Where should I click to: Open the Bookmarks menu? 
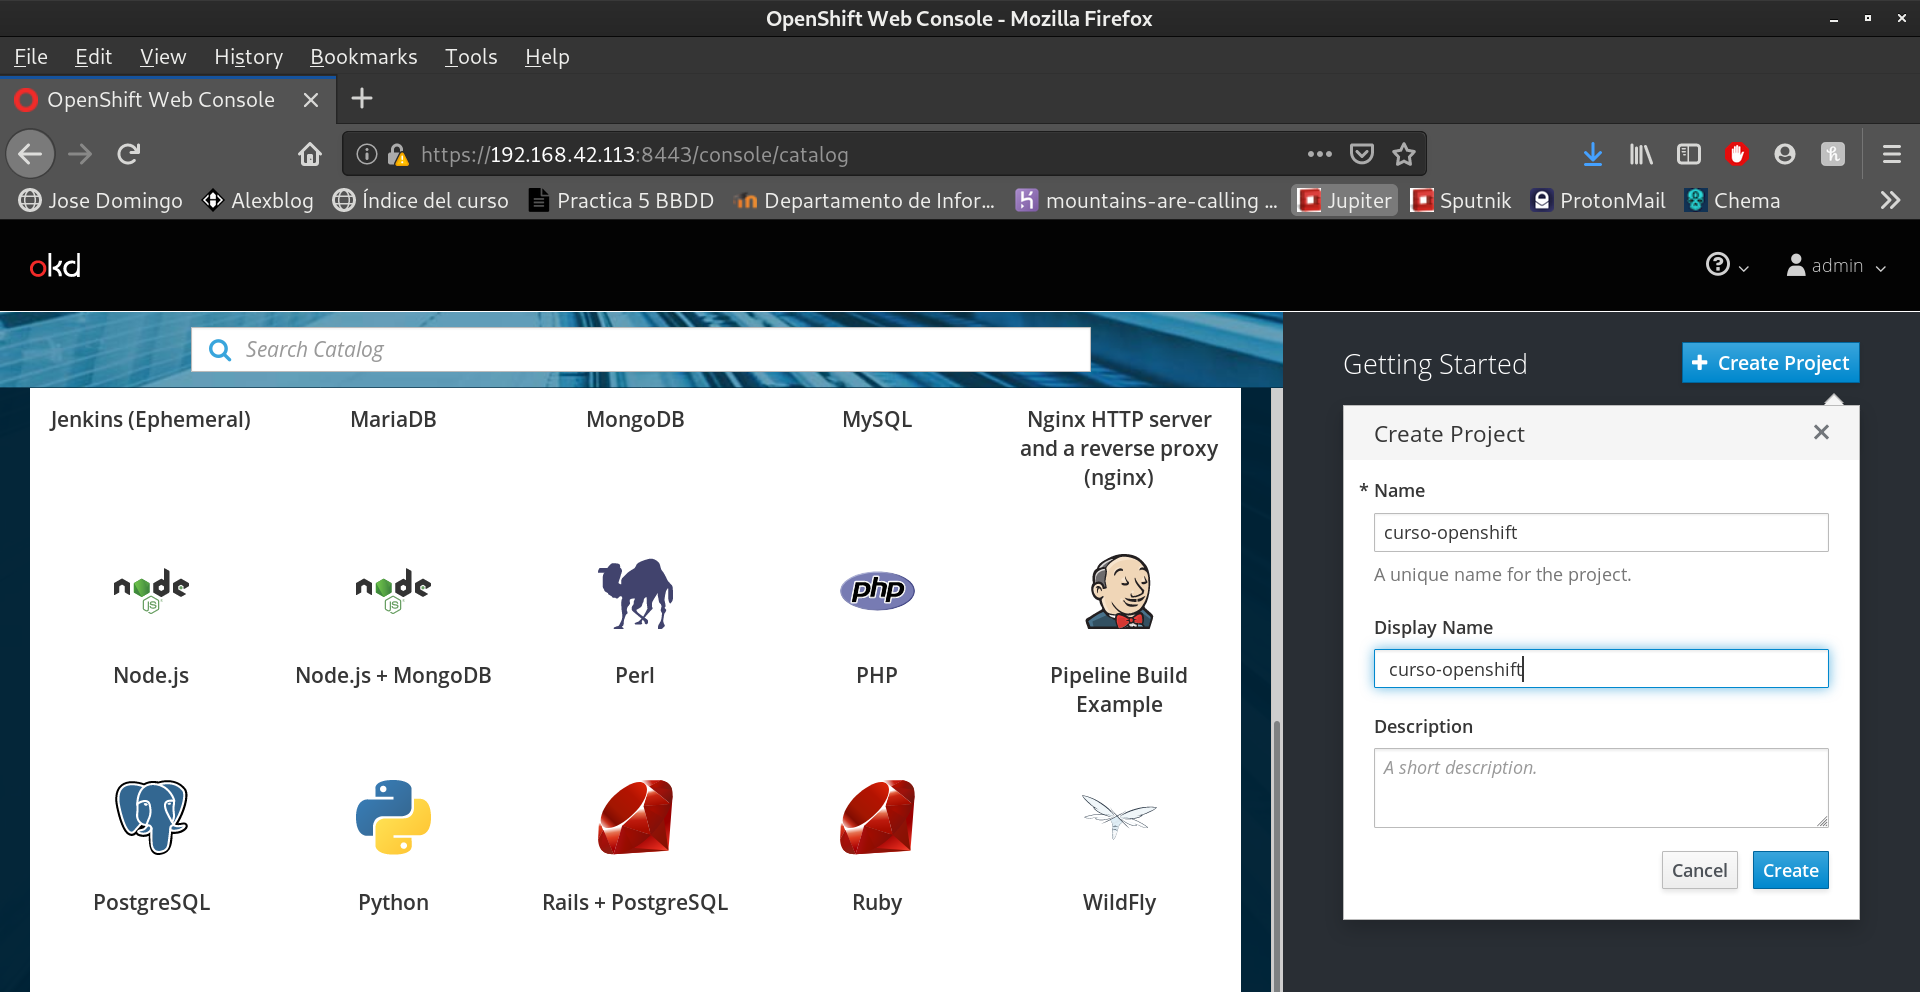click(x=363, y=57)
